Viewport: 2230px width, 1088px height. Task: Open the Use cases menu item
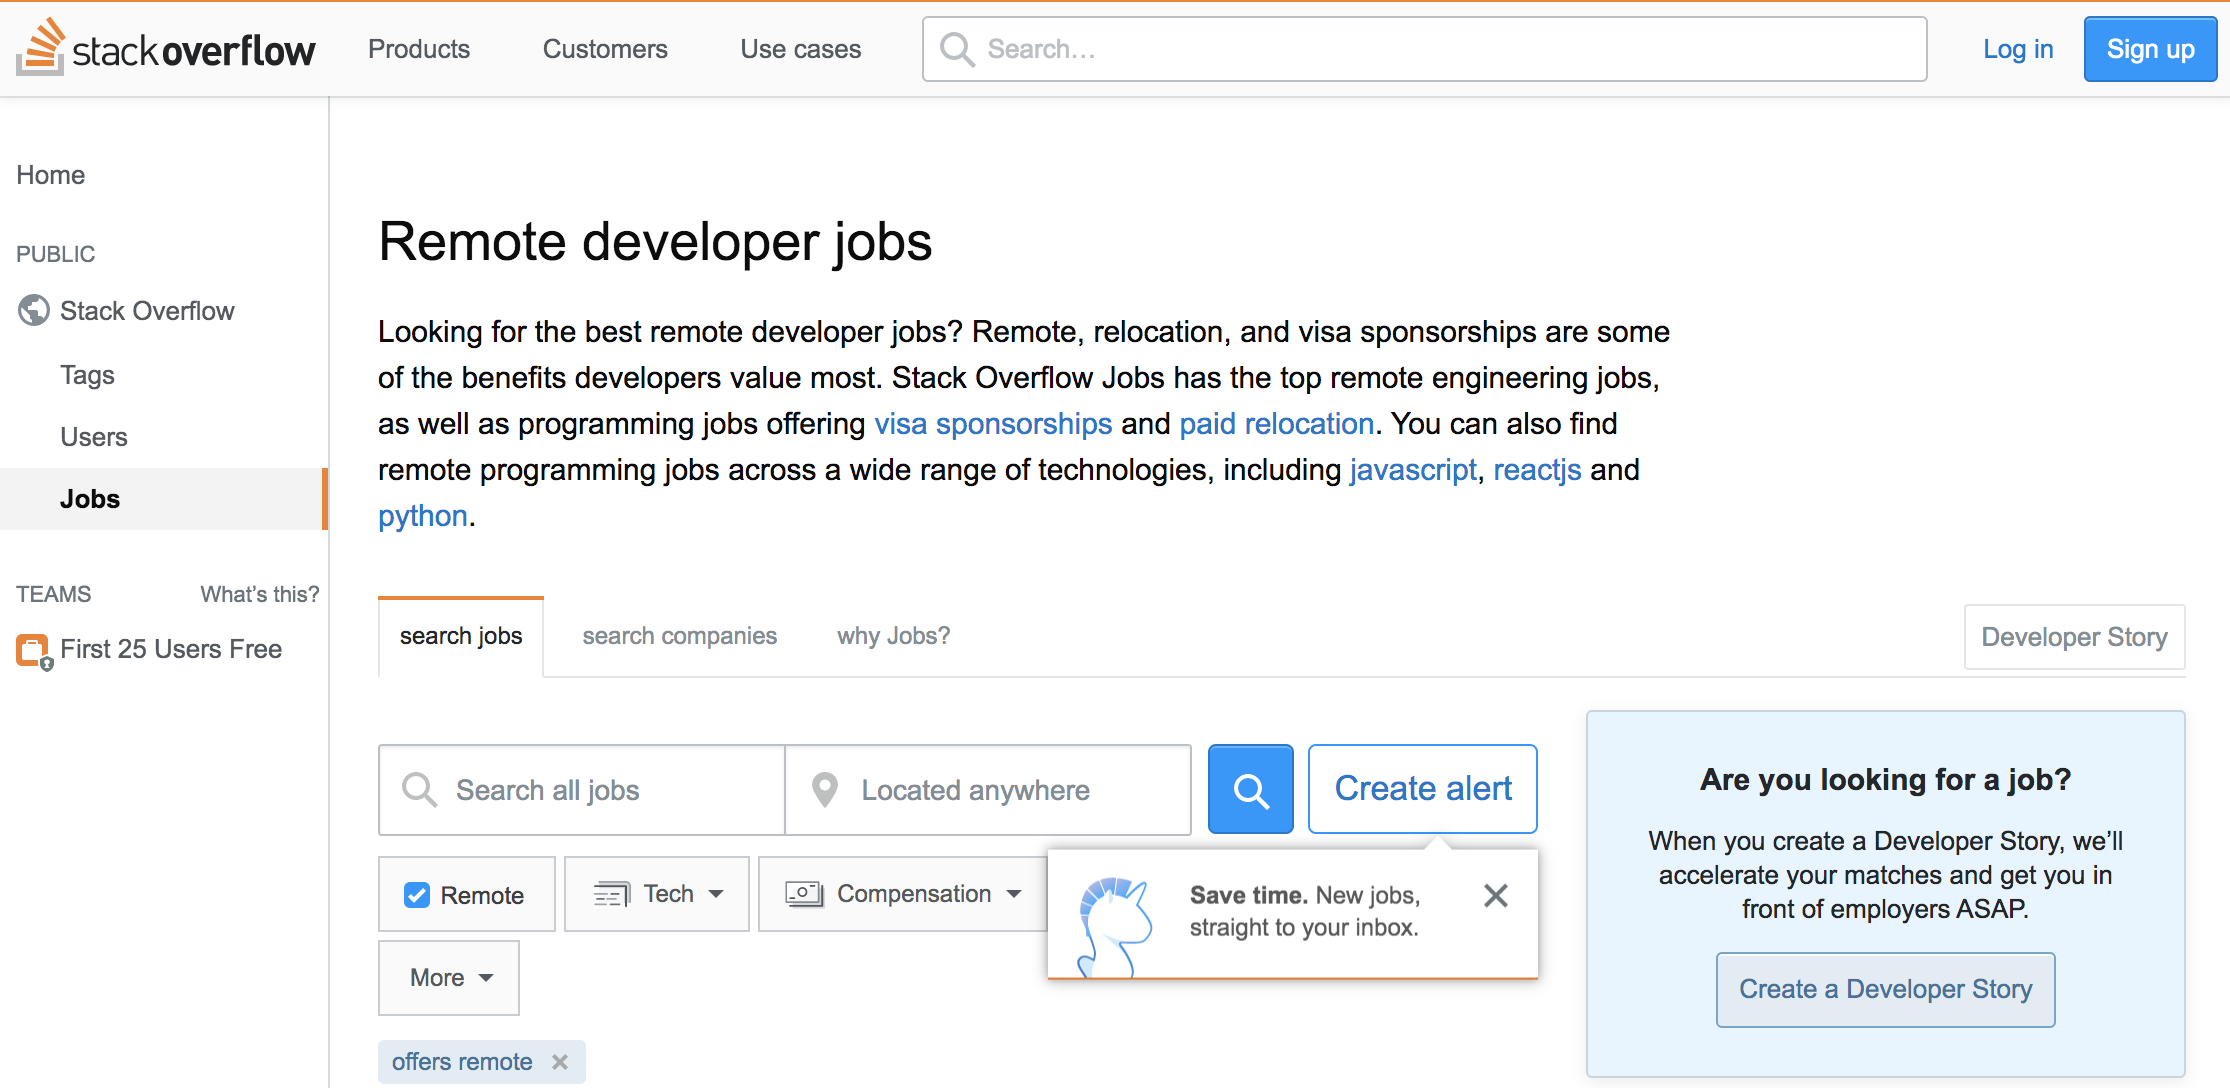[x=801, y=49]
